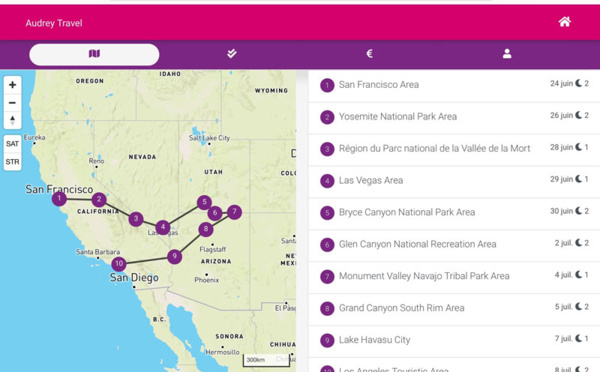
Task: Open the user profile tab
Action: pyautogui.click(x=507, y=54)
